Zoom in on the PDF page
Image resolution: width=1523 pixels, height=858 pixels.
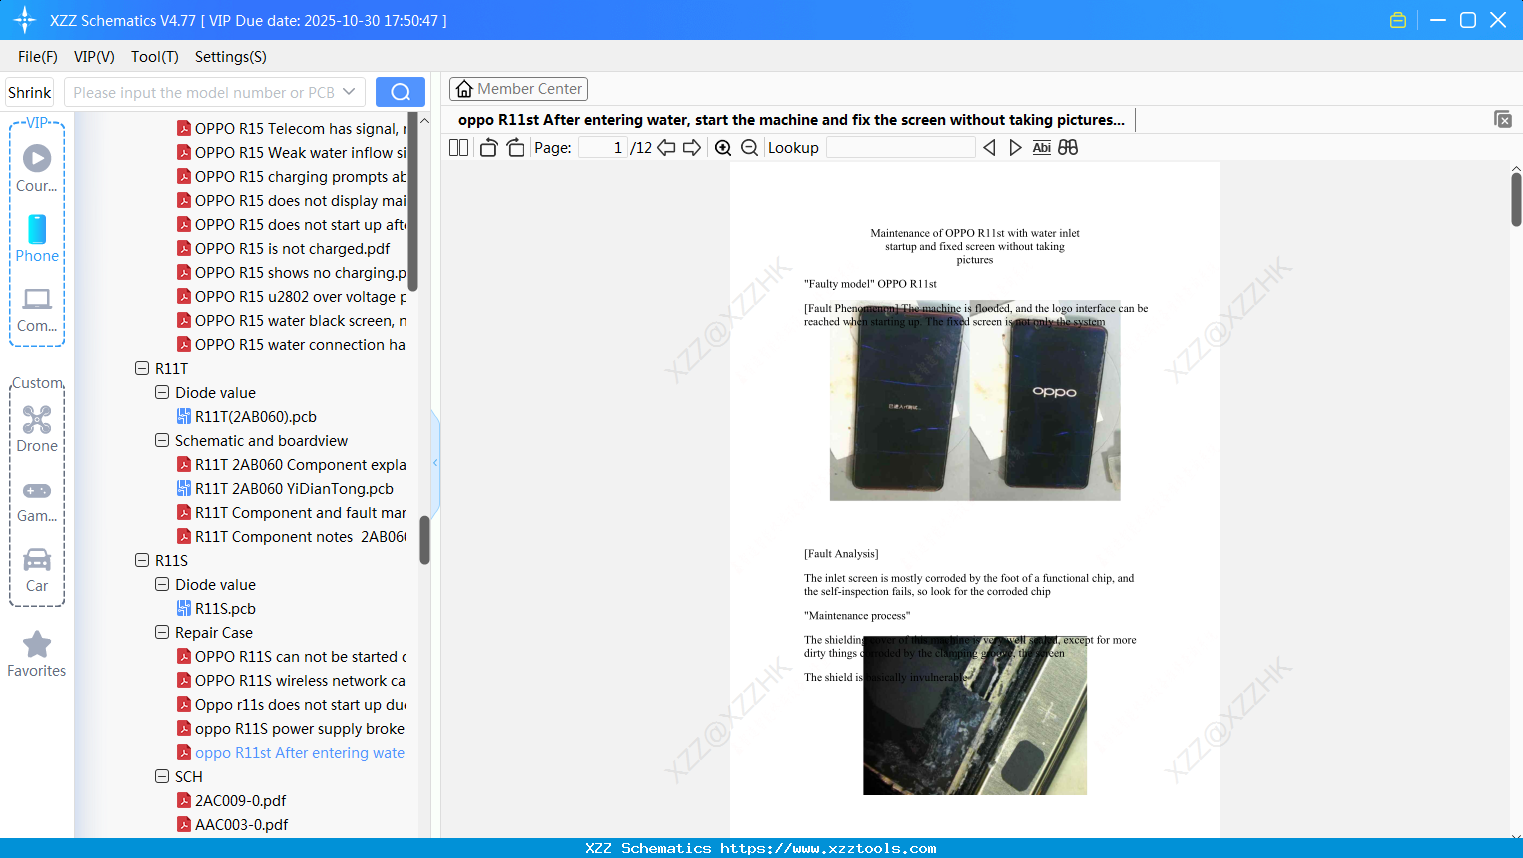pos(722,147)
